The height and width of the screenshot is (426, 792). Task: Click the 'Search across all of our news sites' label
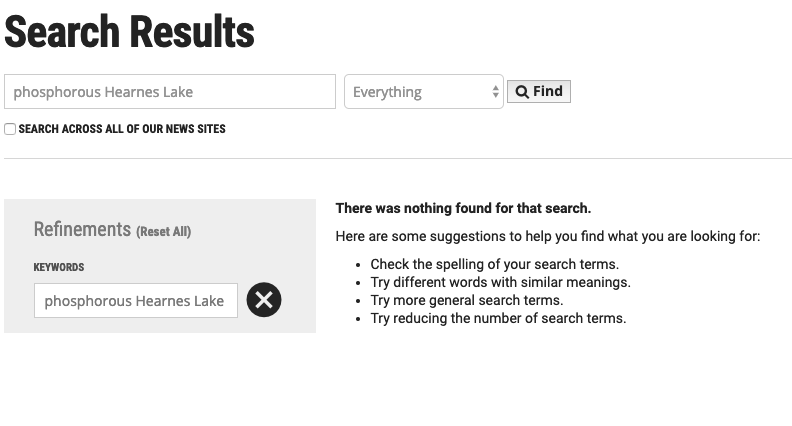click(x=122, y=129)
